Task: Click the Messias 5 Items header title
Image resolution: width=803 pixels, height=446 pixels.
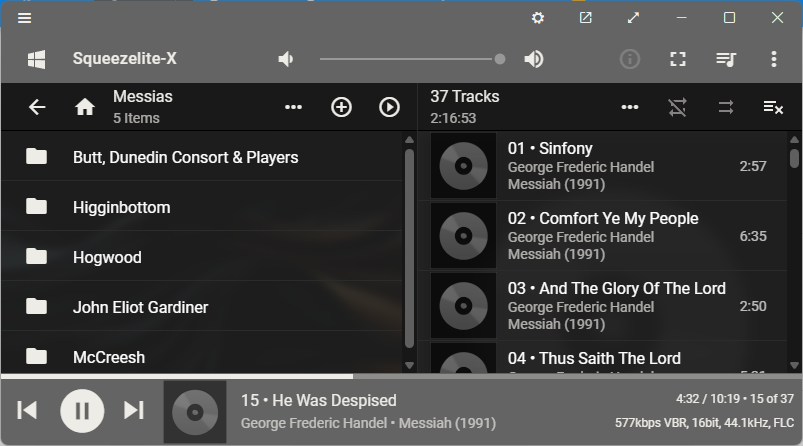Action: coord(143,107)
